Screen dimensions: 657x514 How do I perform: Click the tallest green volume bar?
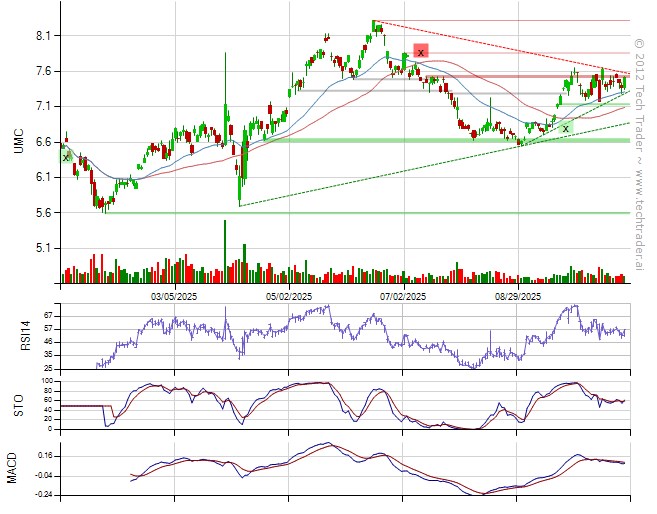pyautogui.click(x=225, y=250)
